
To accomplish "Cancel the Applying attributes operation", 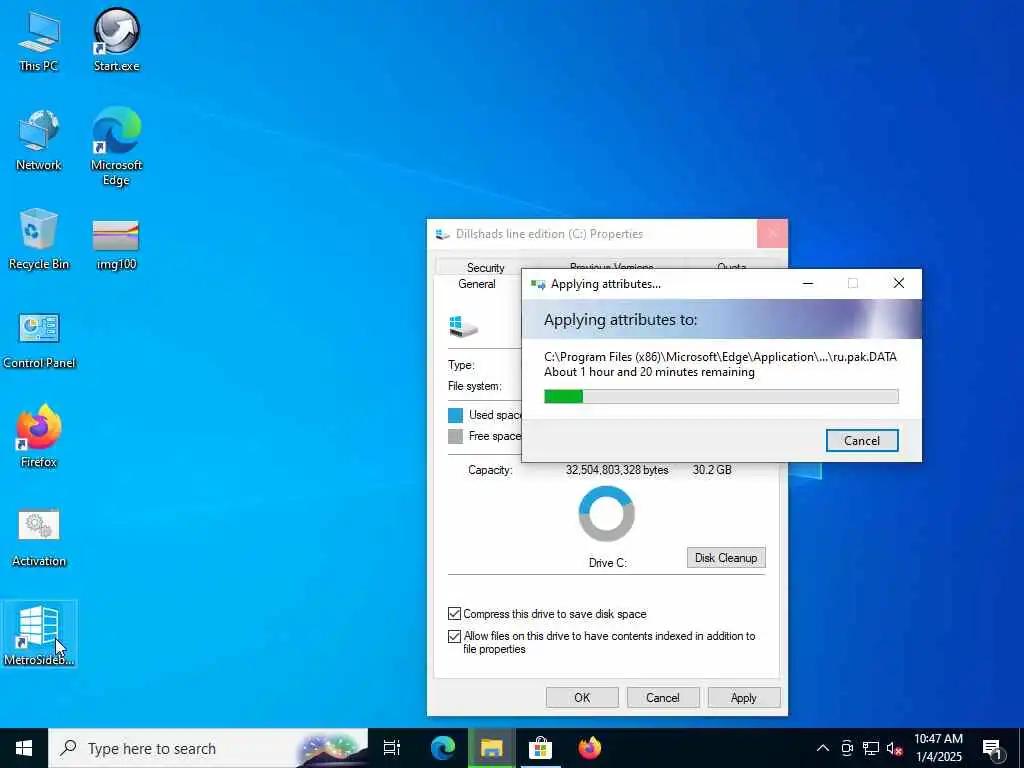I will (861, 441).
